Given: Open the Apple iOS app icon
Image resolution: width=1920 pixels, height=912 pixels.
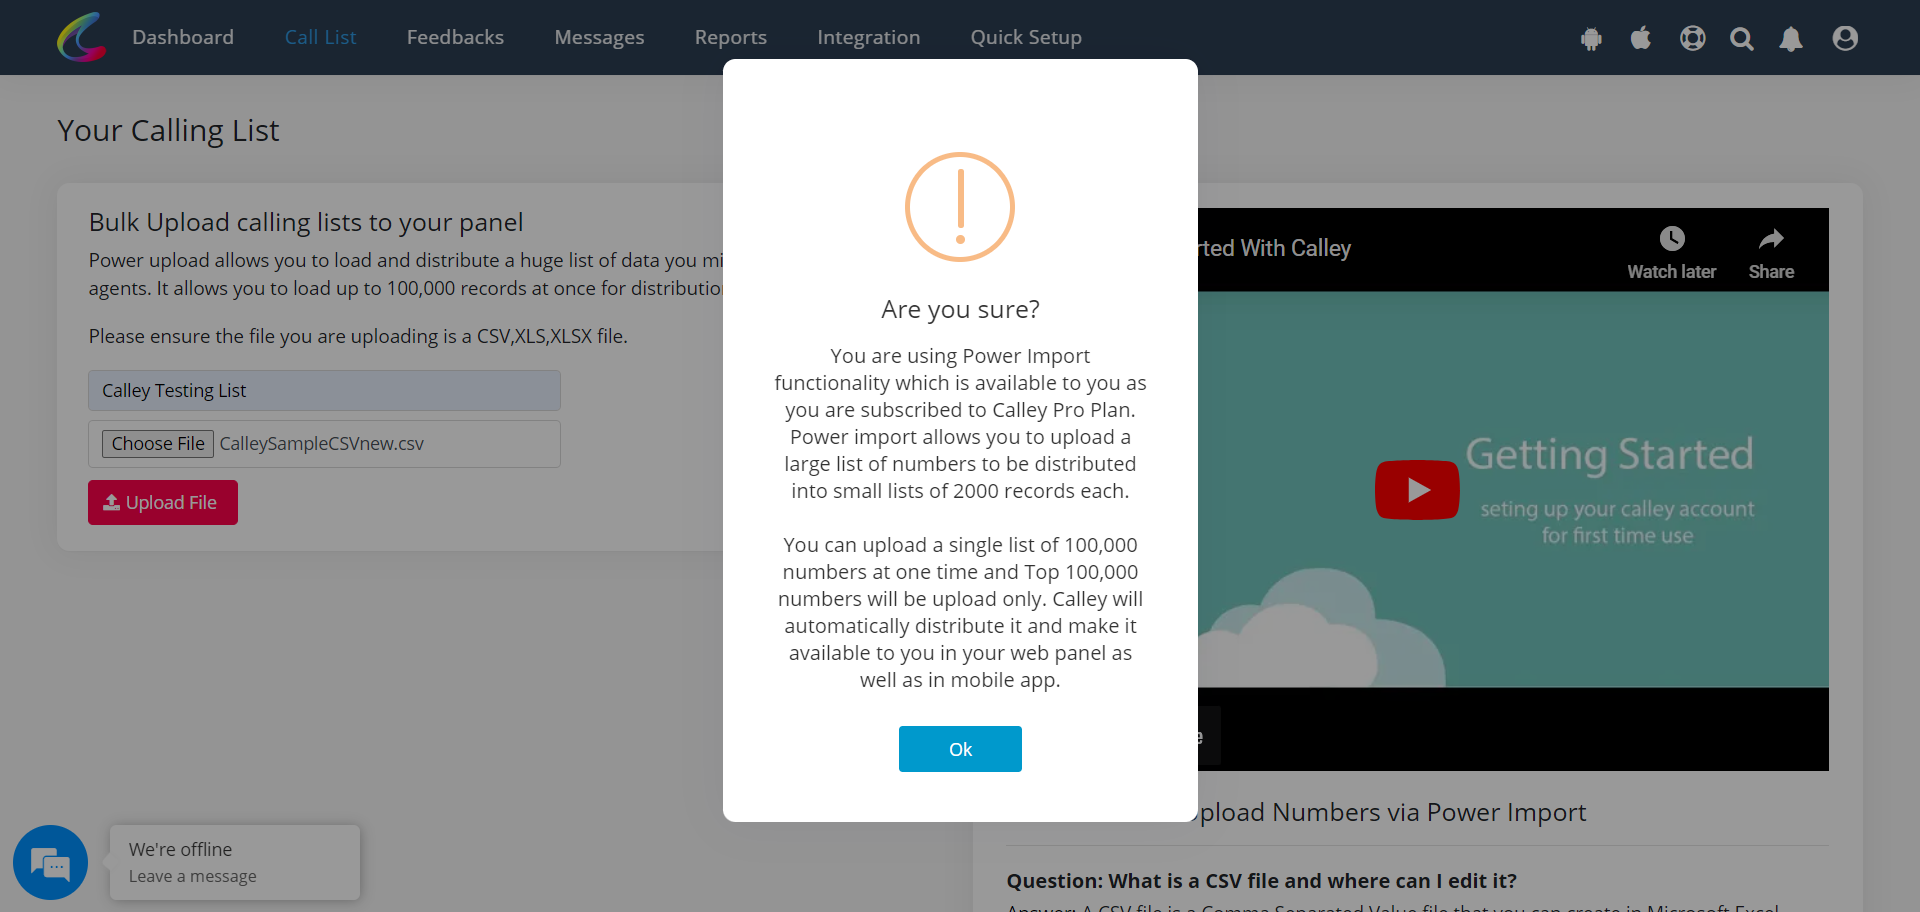Looking at the screenshot, I should pos(1641,38).
